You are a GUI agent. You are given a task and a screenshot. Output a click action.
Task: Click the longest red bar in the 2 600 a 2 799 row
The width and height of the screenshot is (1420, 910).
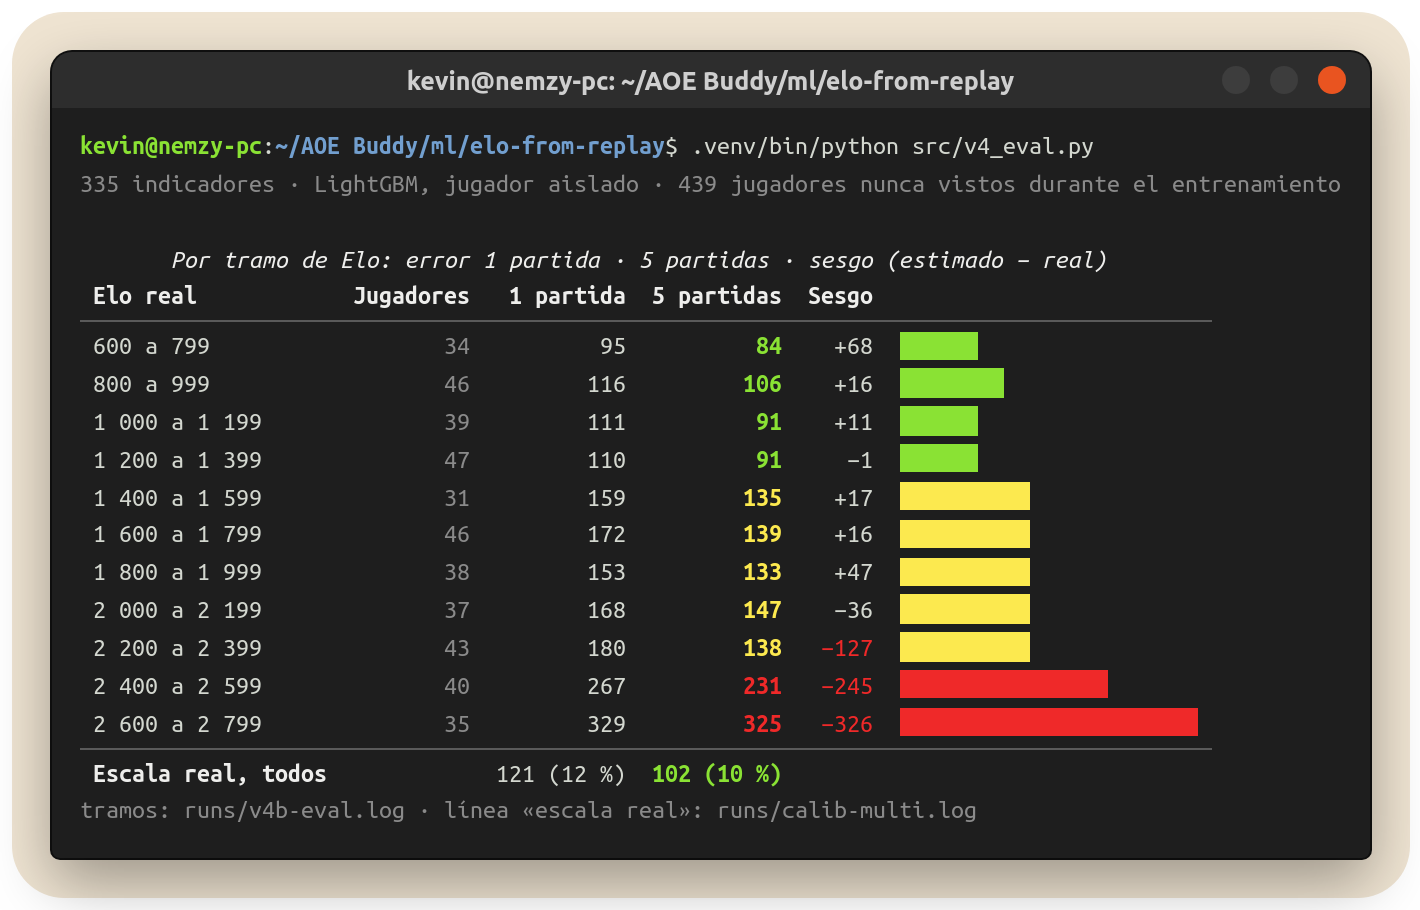coord(1049,722)
